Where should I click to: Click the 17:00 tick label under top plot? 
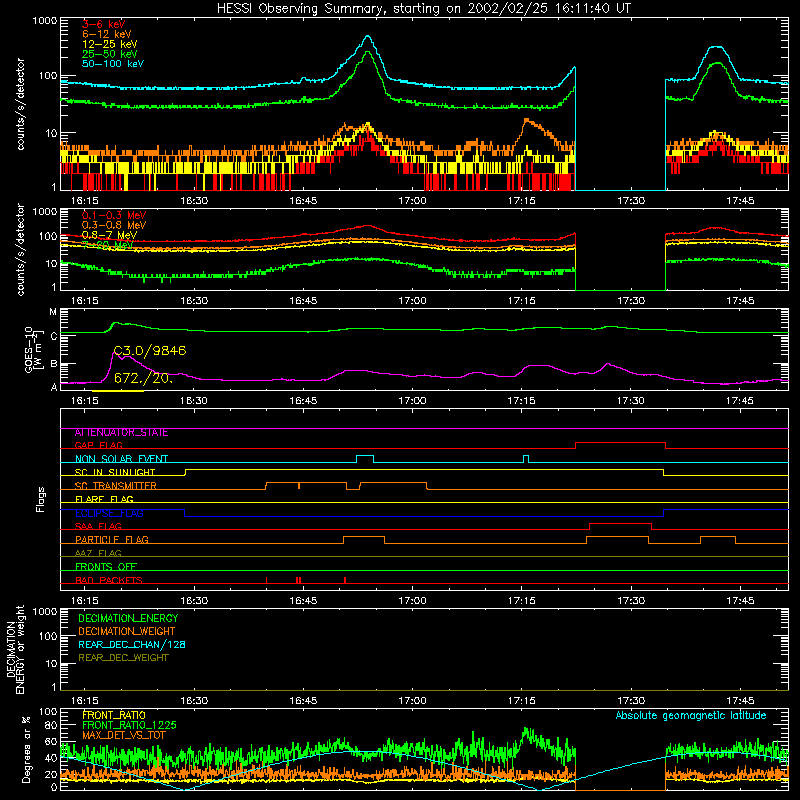pos(412,201)
